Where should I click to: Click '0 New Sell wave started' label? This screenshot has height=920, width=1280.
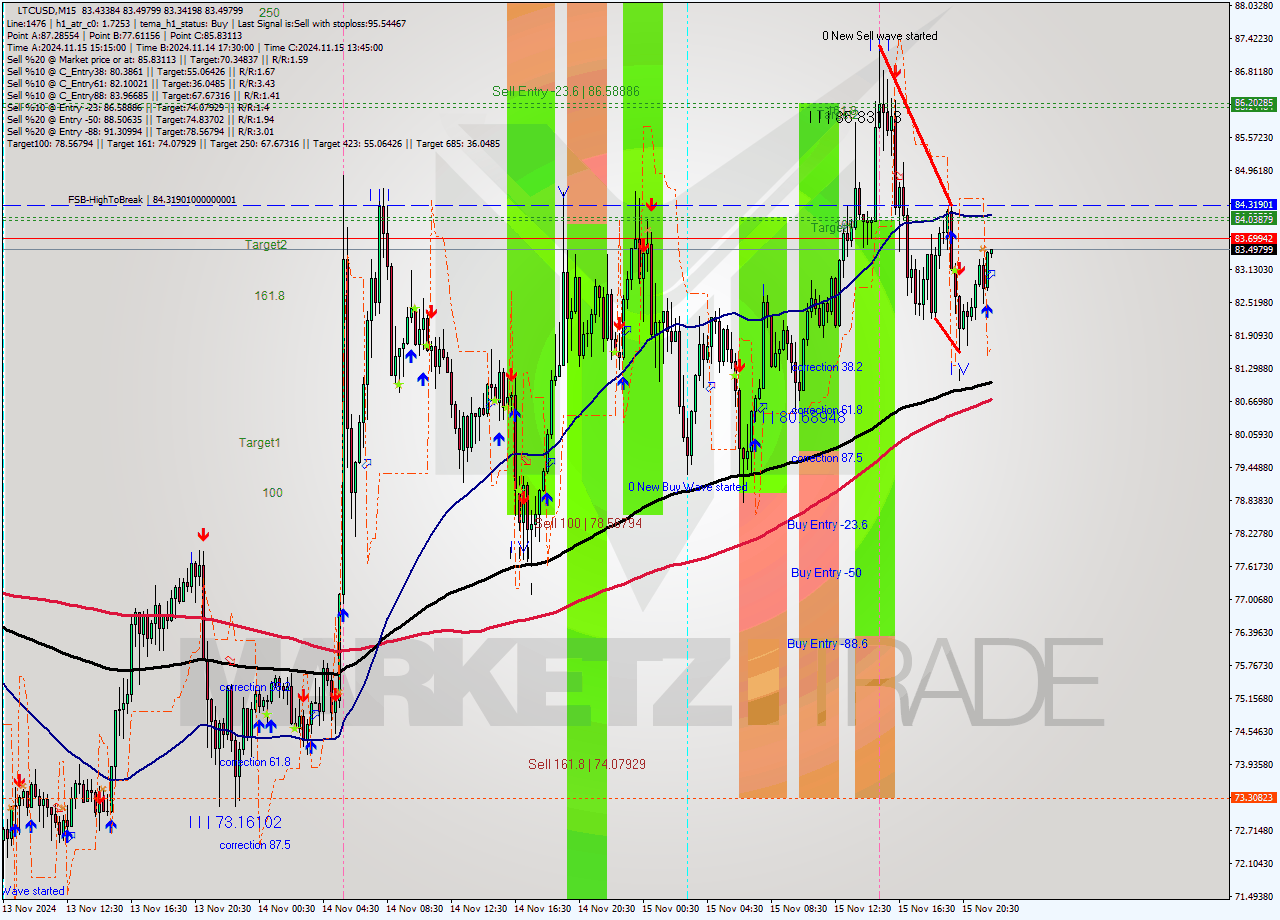pyautogui.click(x=880, y=36)
